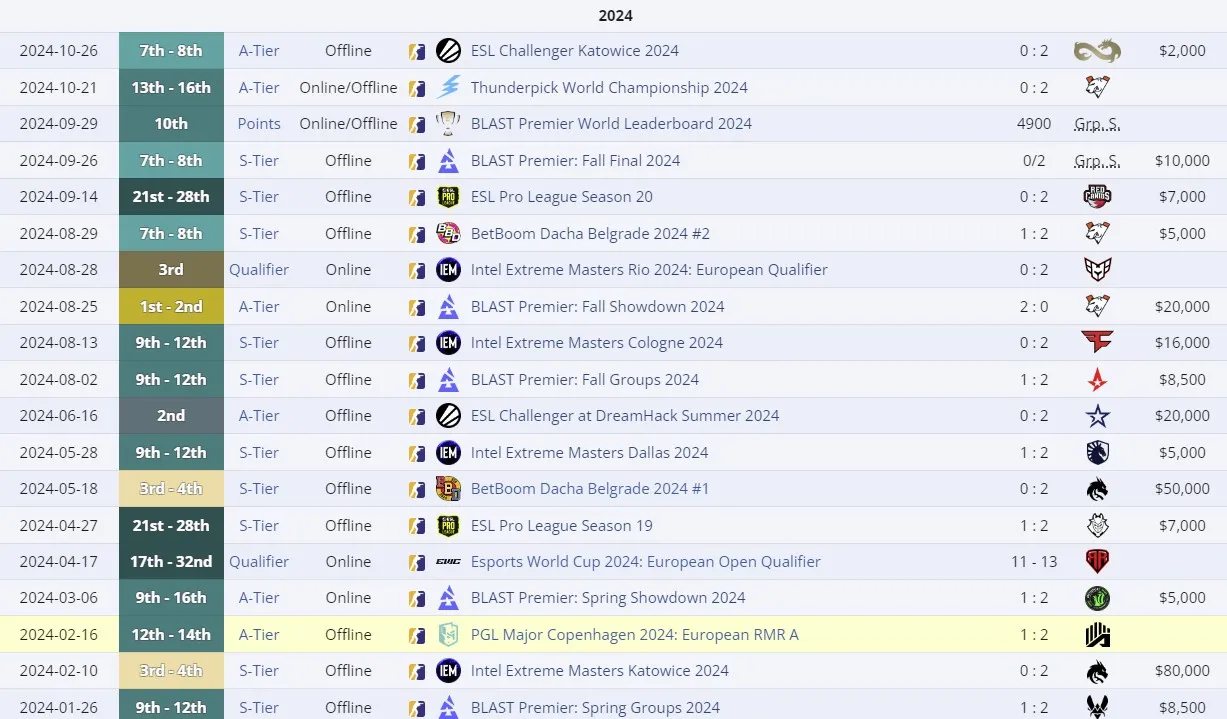Click the BetBoom Dacha Belgrade 2024 #1 logo
The image size is (1227, 719).
449,489
